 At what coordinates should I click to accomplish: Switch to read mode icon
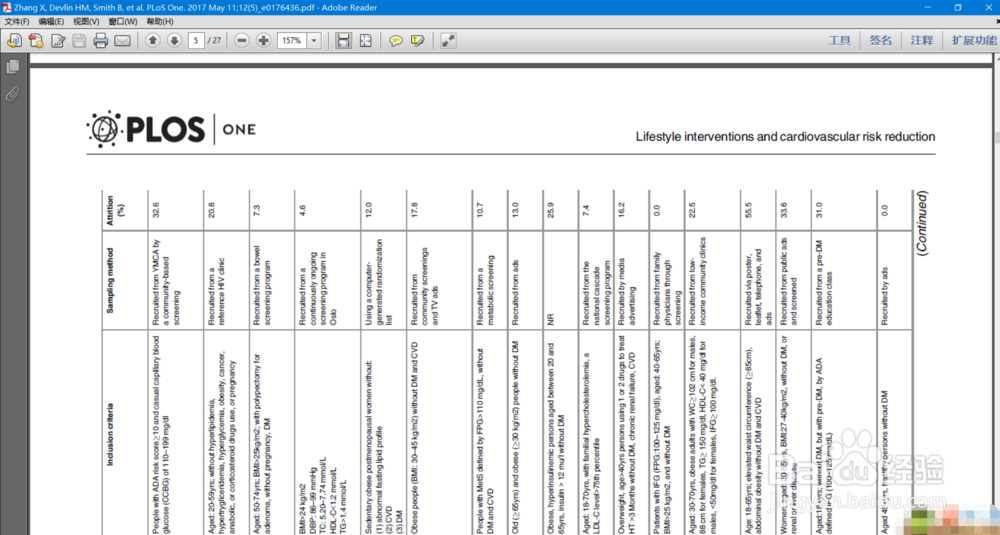pos(448,41)
